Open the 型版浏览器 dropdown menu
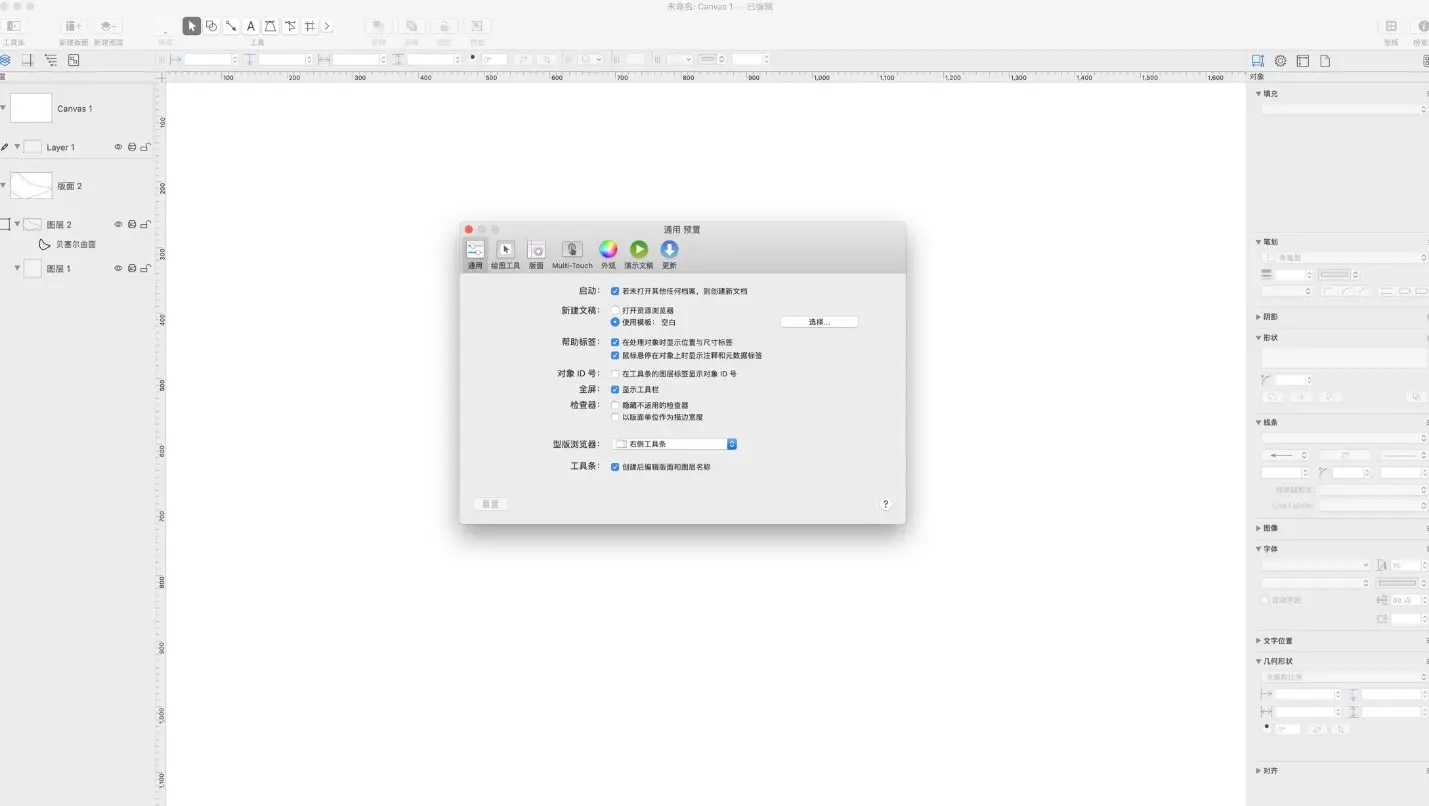Image resolution: width=1429 pixels, height=806 pixels. tap(675, 444)
